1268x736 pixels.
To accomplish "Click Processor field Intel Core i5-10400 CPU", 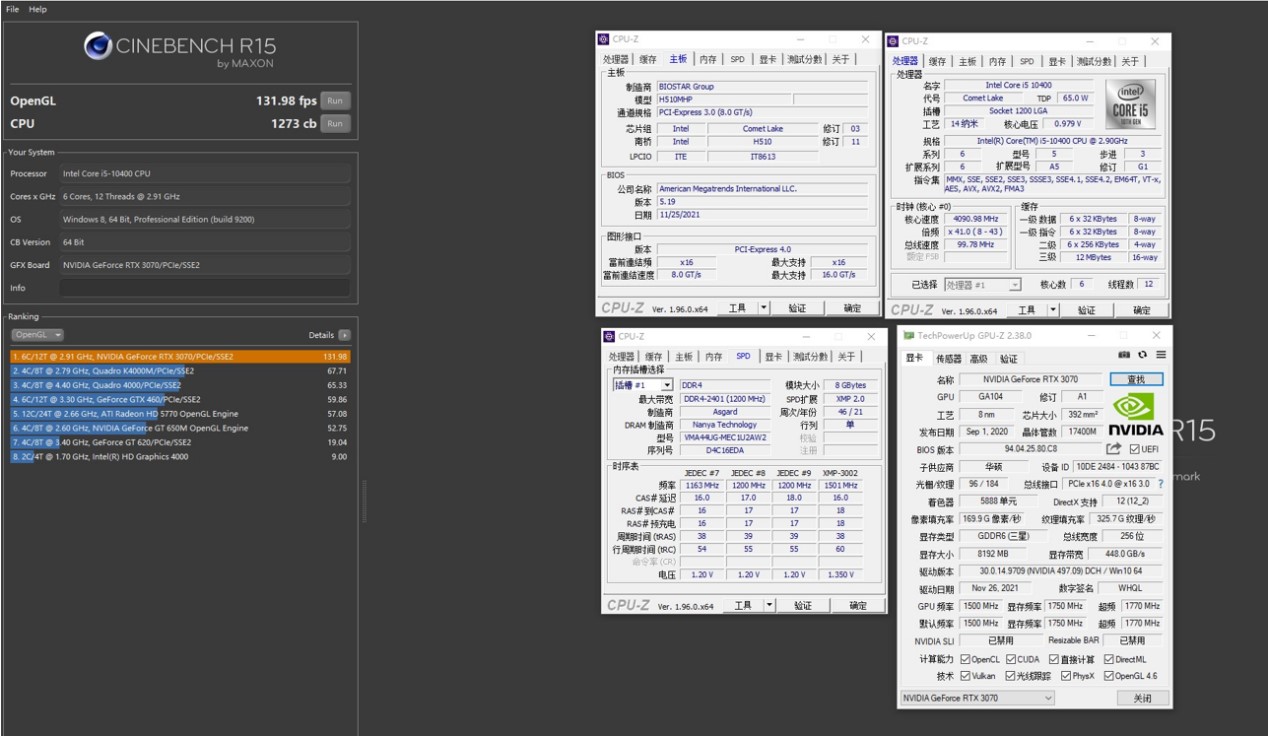I will coord(205,173).
